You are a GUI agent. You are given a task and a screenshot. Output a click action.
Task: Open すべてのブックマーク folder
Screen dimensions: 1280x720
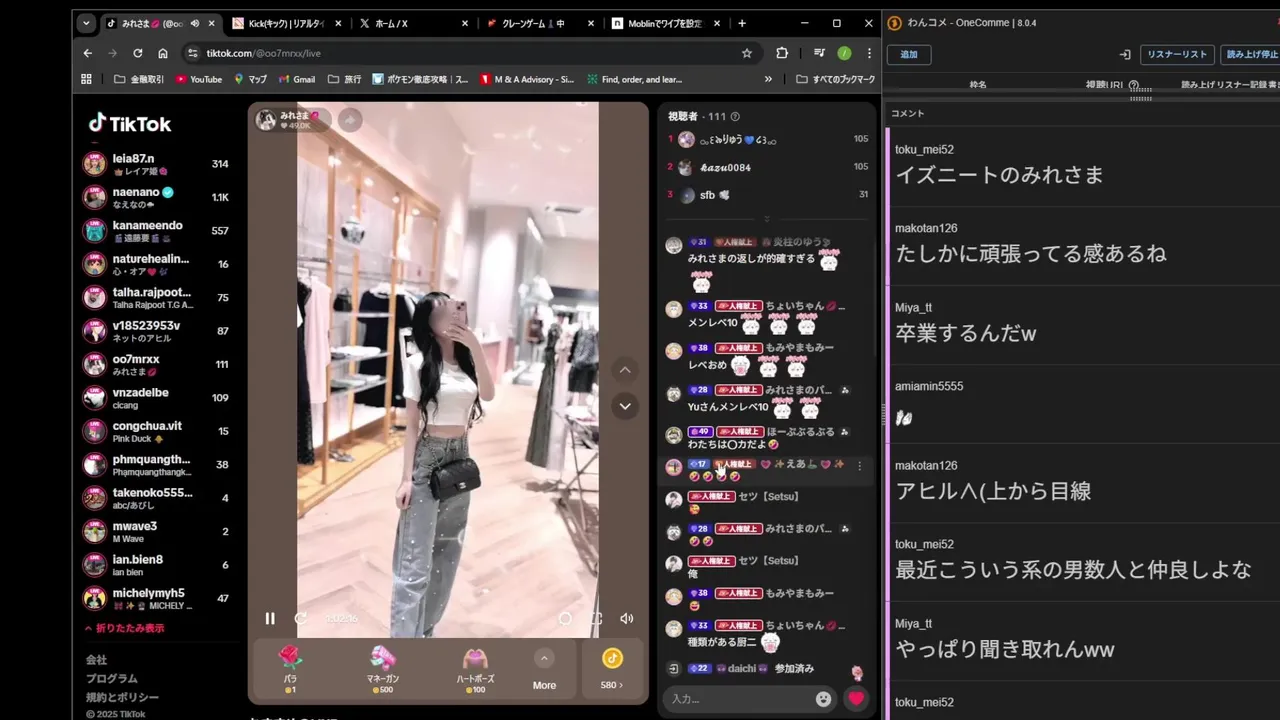click(836, 79)
